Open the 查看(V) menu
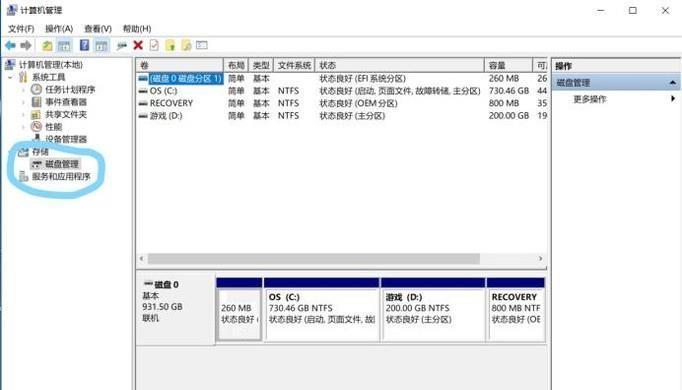682x390 pixels. 98,29
